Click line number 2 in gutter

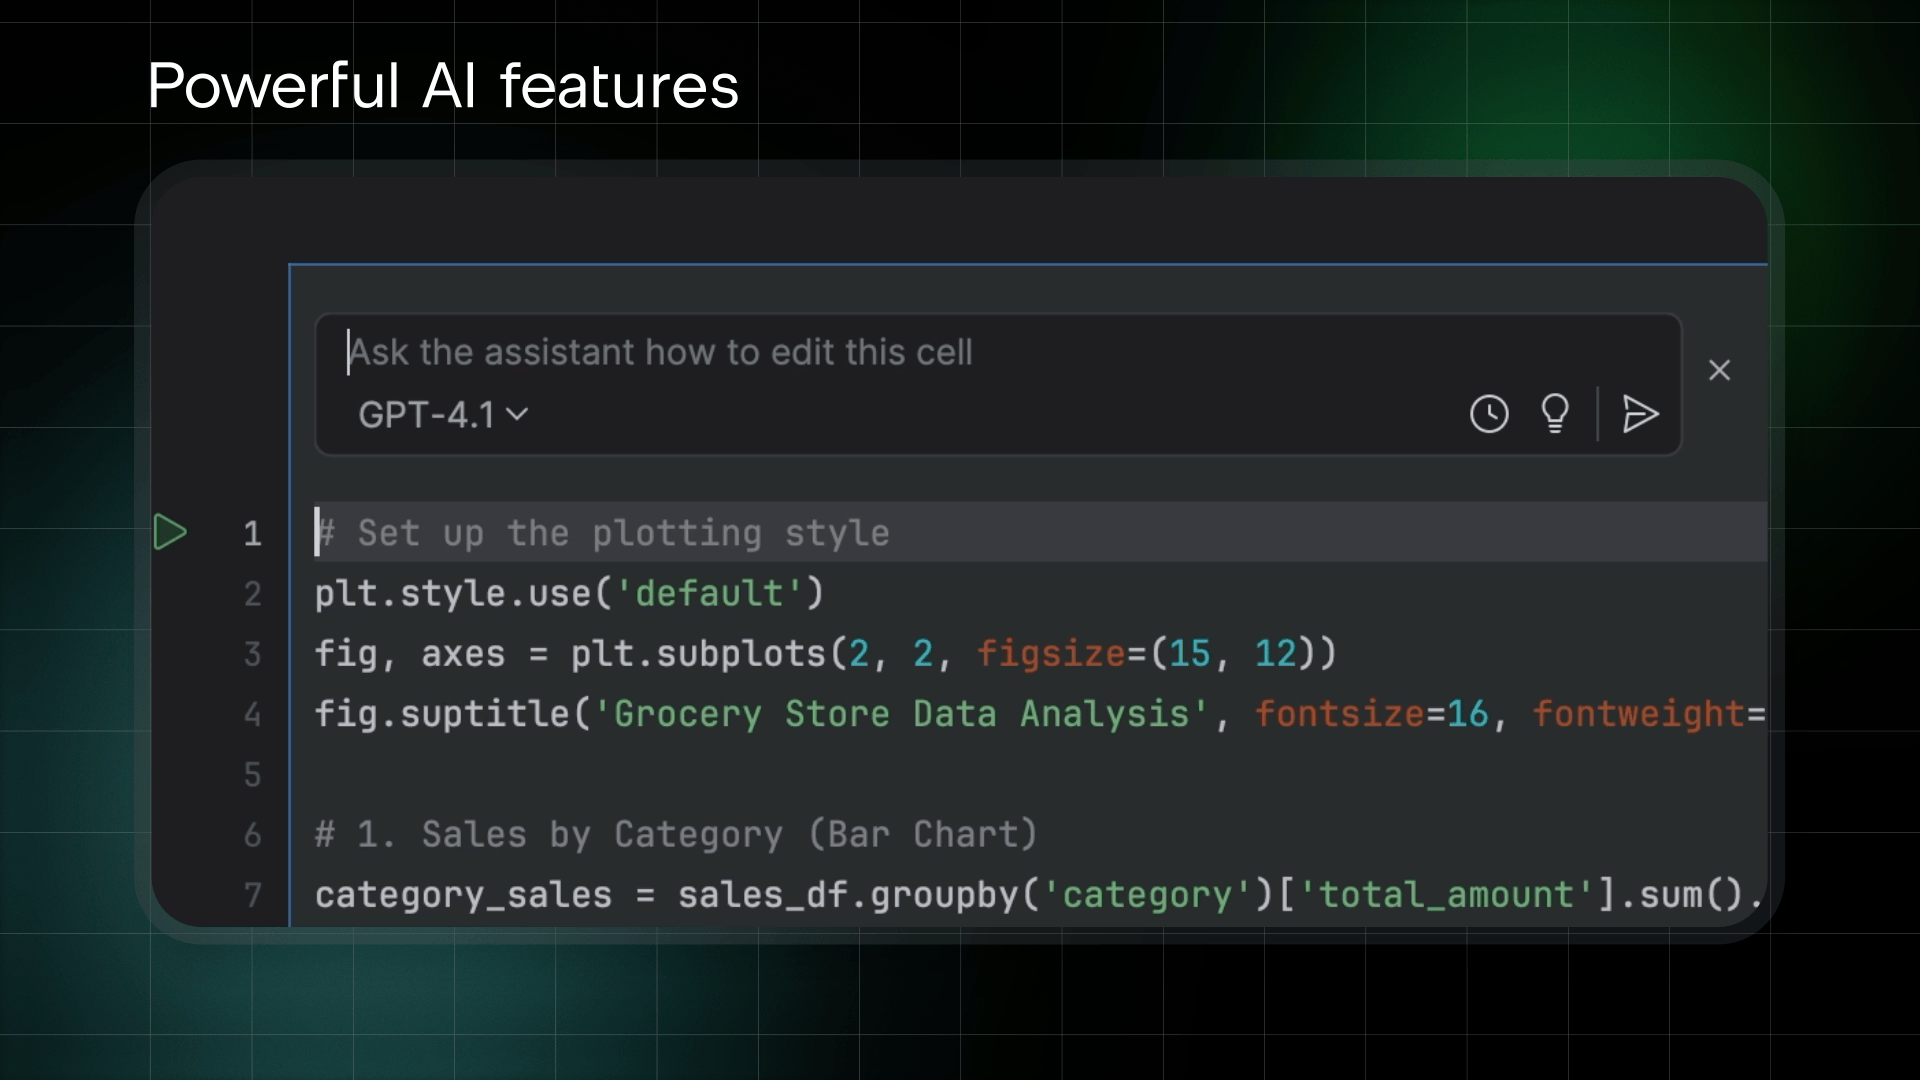click(x=252, y=594)
